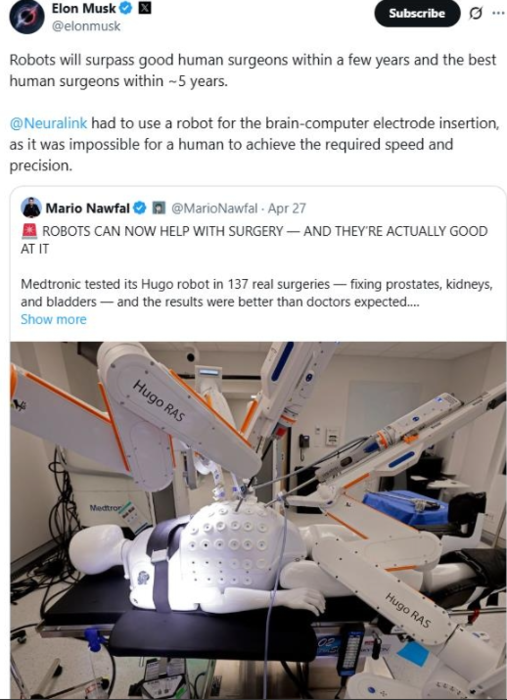Subscribe to Elon Musk

(x=417, y=13)
